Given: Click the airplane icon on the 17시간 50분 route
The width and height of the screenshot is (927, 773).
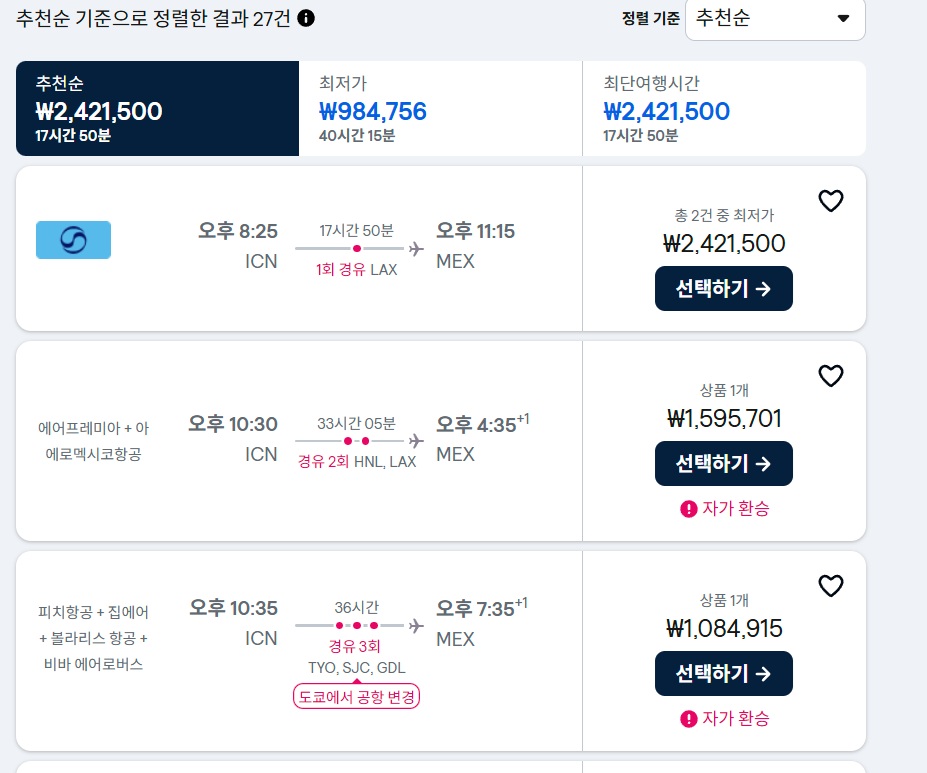Looking at the screenshot, I should 416,248.
